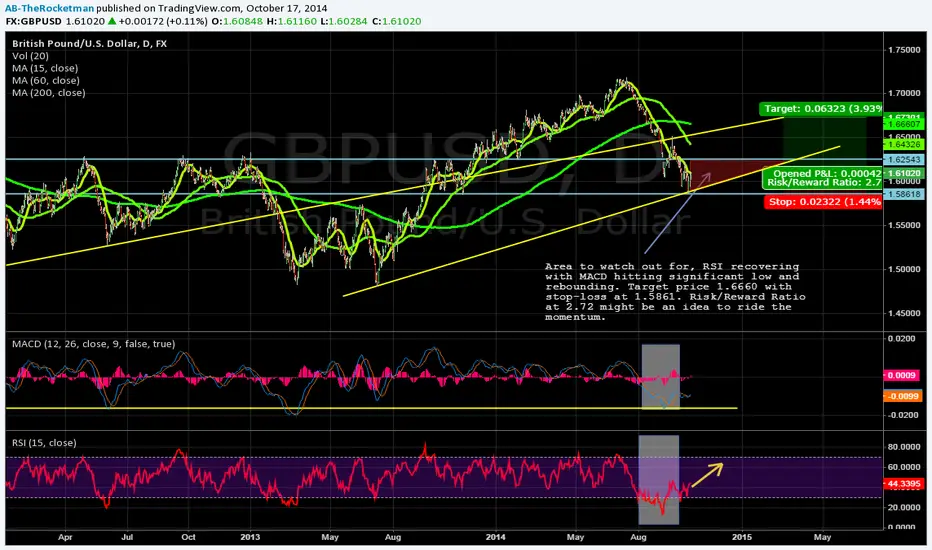Click the 1.75000 price axis label
The image size is (932, 550).
[903, 50]
